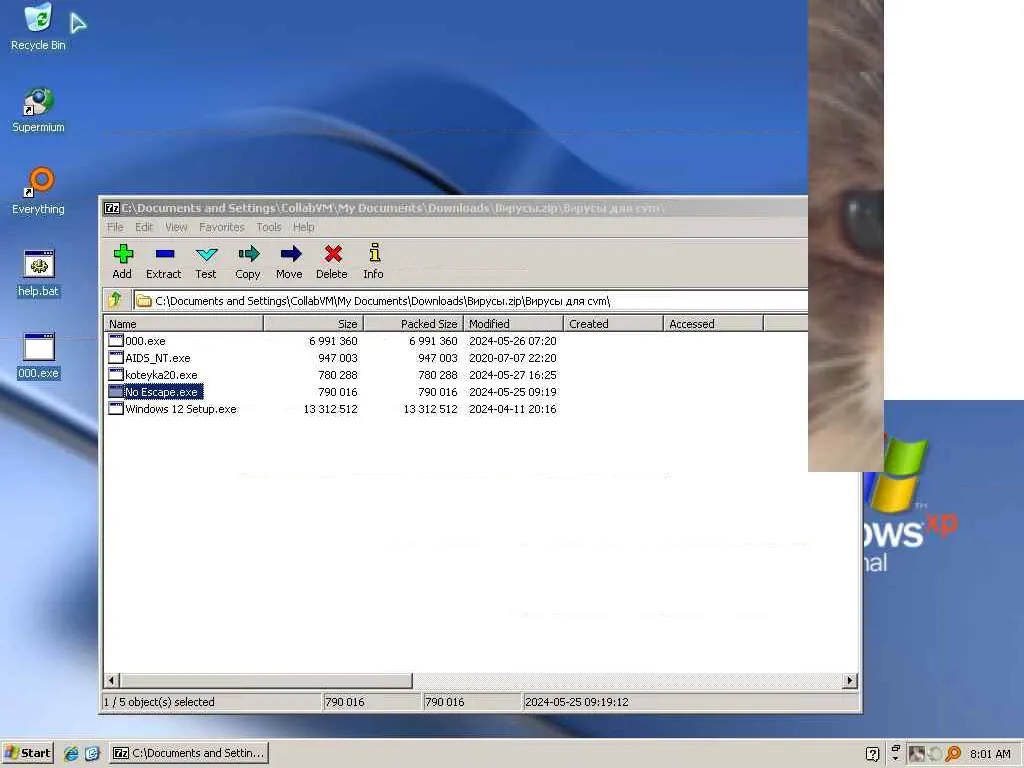
Task: Click the address path input field
Action: click(470, 301)
